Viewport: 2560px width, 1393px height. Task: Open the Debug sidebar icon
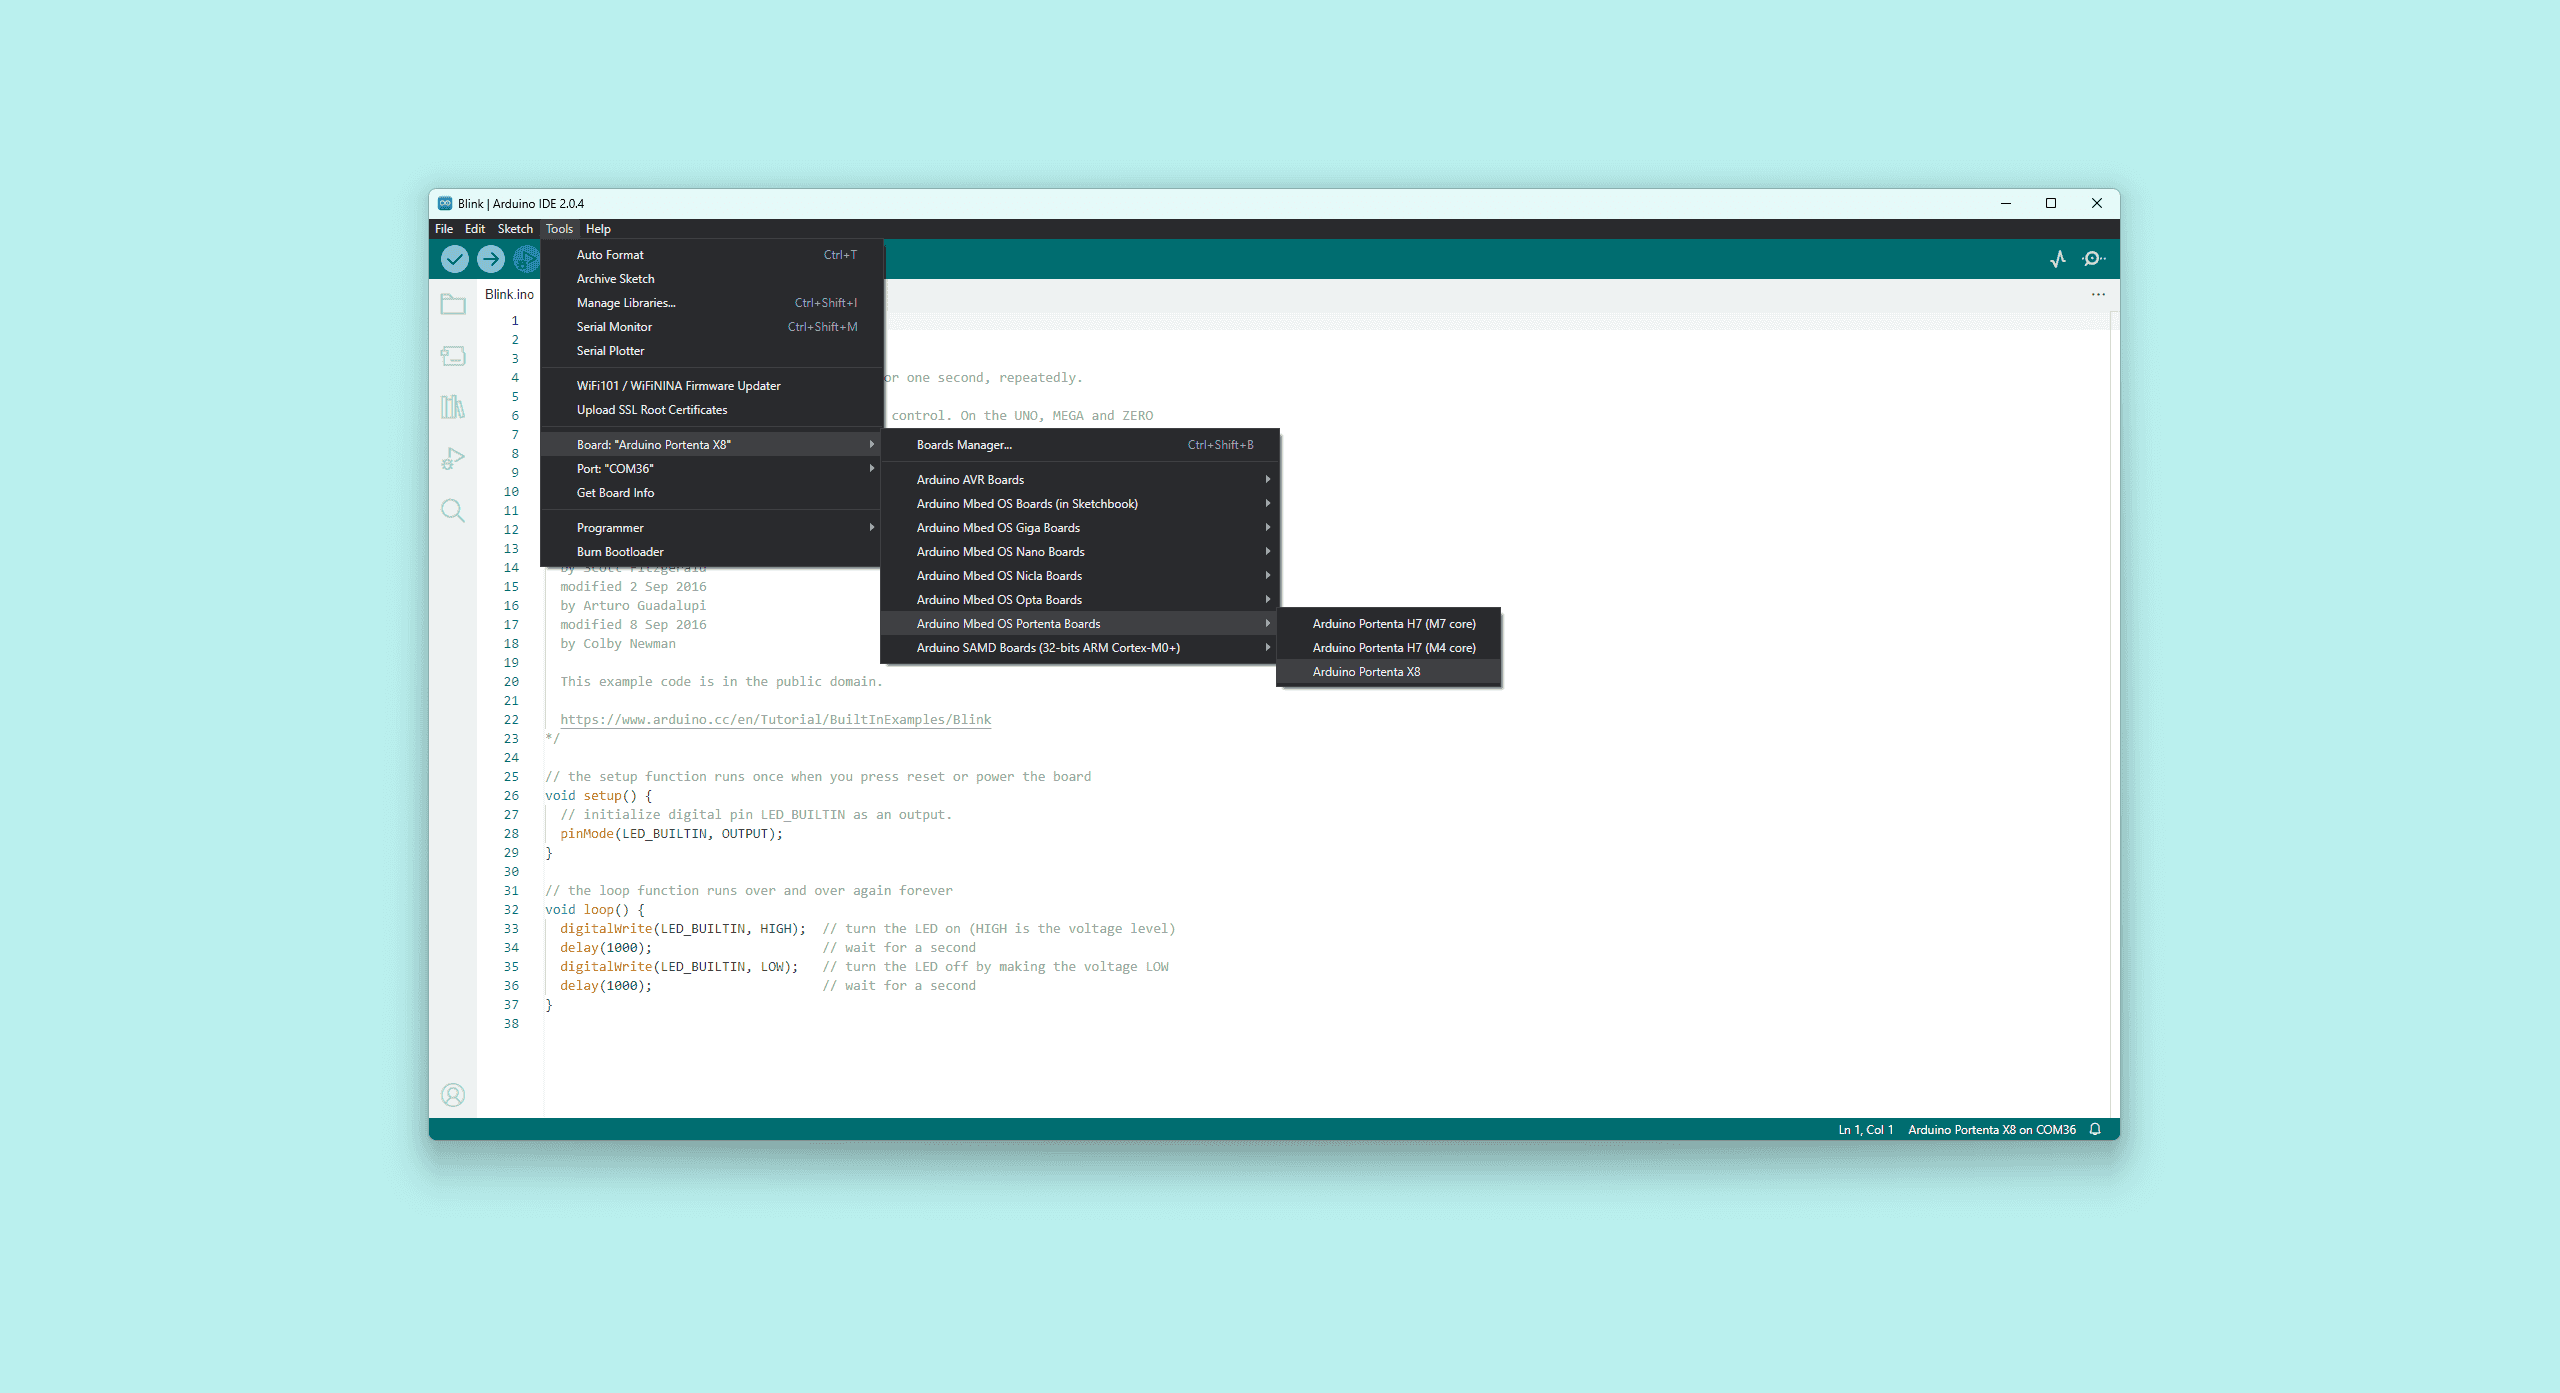pyautogui.click(x=453, y=459)
